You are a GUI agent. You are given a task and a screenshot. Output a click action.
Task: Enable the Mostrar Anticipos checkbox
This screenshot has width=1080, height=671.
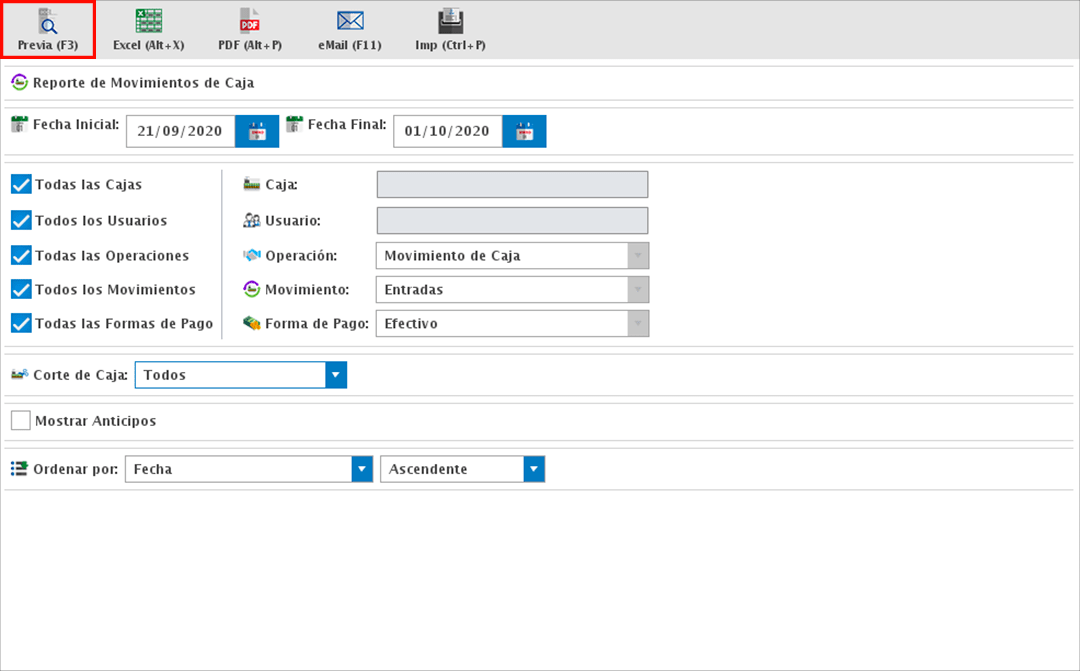pos(21,421)
